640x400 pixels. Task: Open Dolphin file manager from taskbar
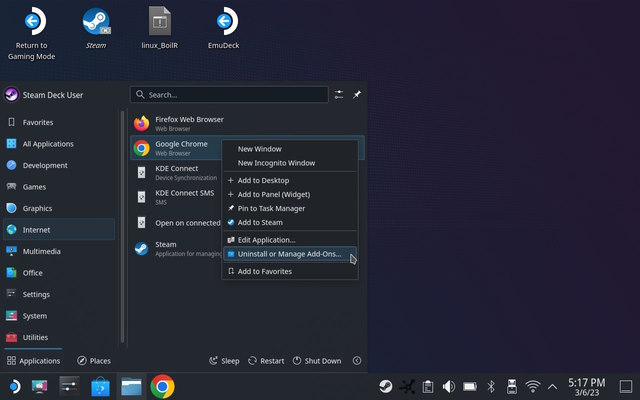coord(131,386)
